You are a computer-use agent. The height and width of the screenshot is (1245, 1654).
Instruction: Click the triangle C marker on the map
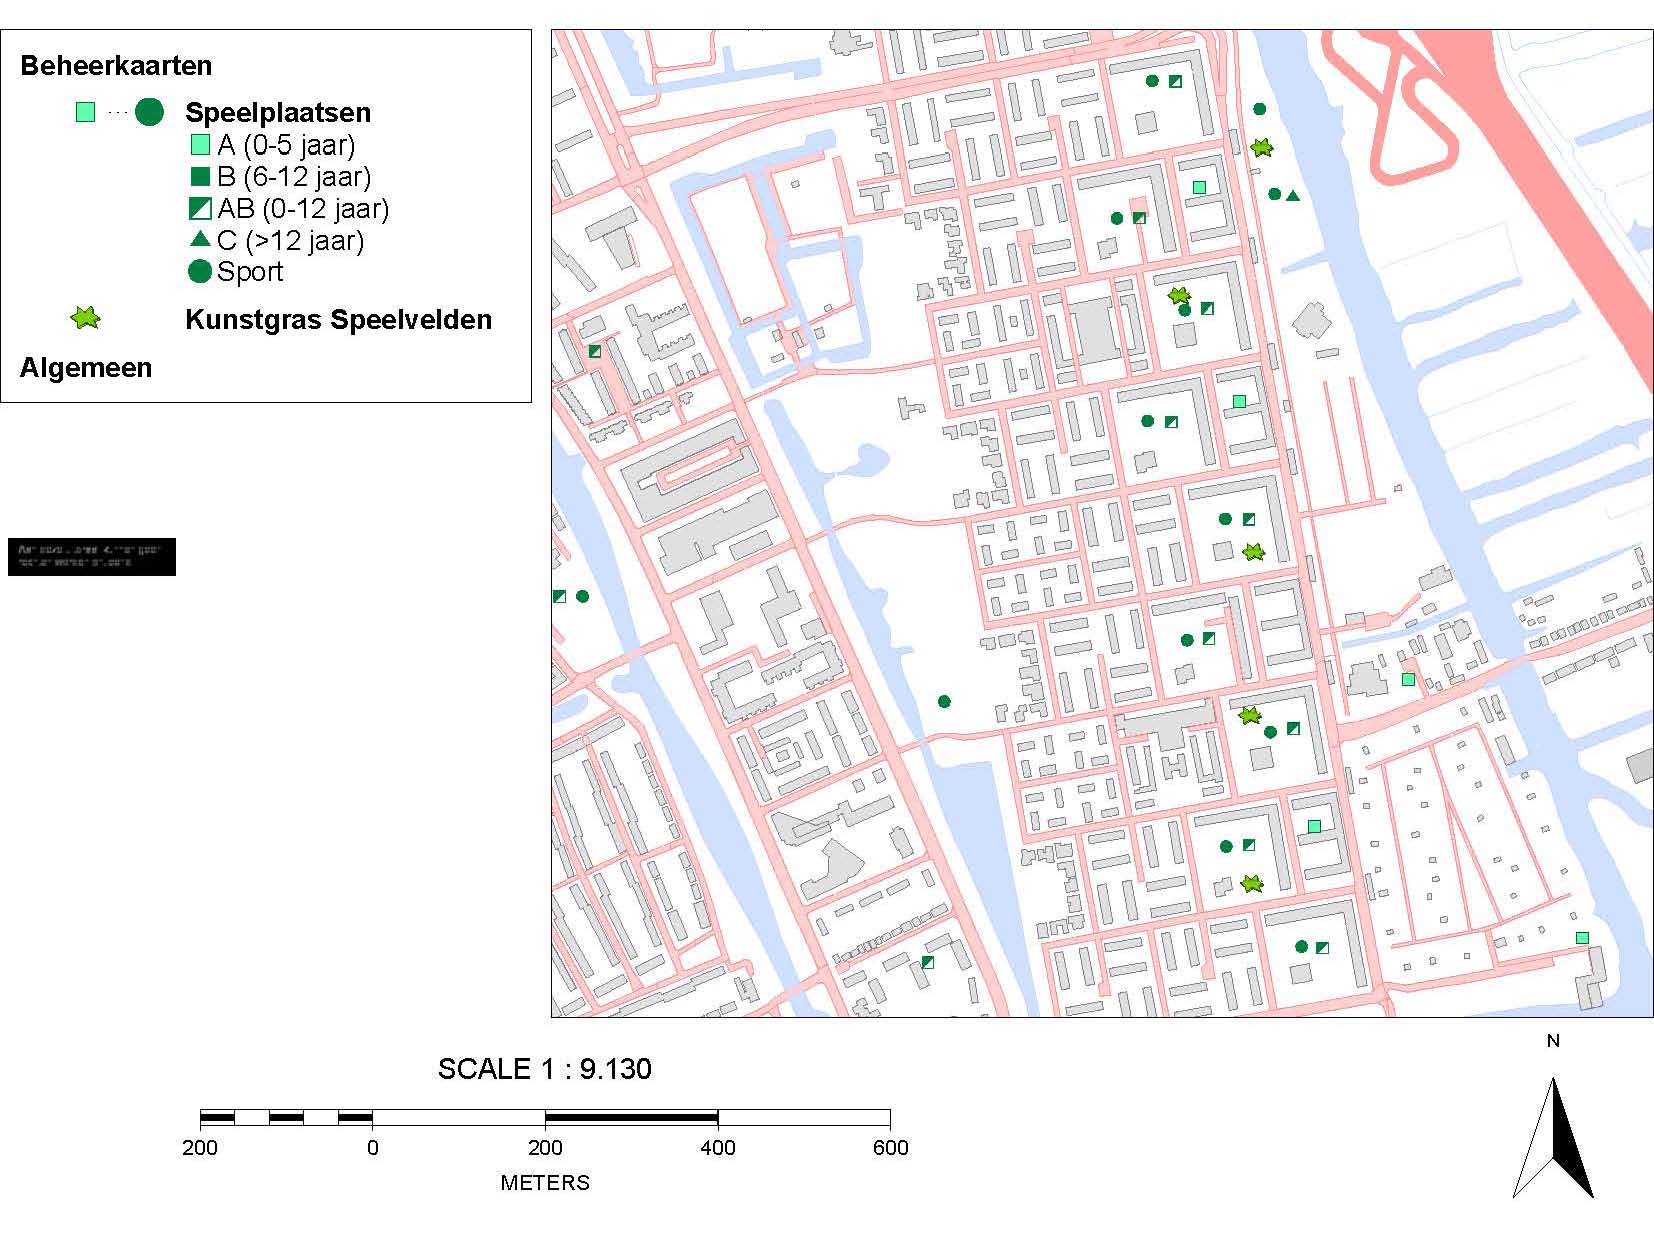1293,196
